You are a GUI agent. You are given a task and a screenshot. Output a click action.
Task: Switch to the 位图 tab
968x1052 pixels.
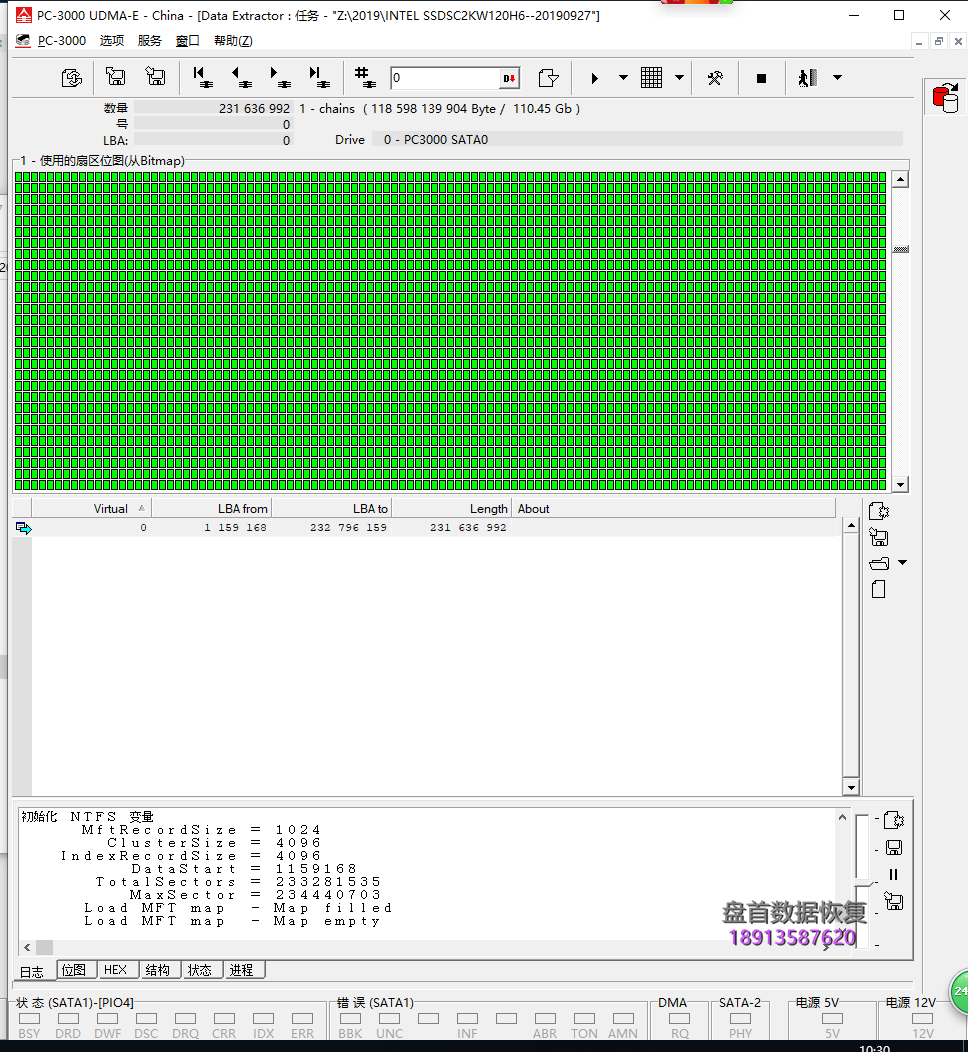(73, 970)
